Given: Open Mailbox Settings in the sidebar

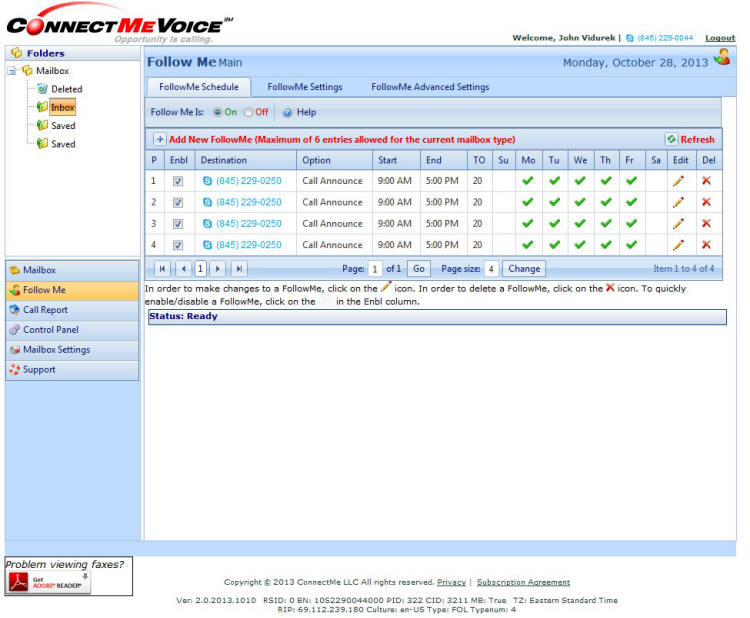Looking at the screenshot, I should click(72, 350).
